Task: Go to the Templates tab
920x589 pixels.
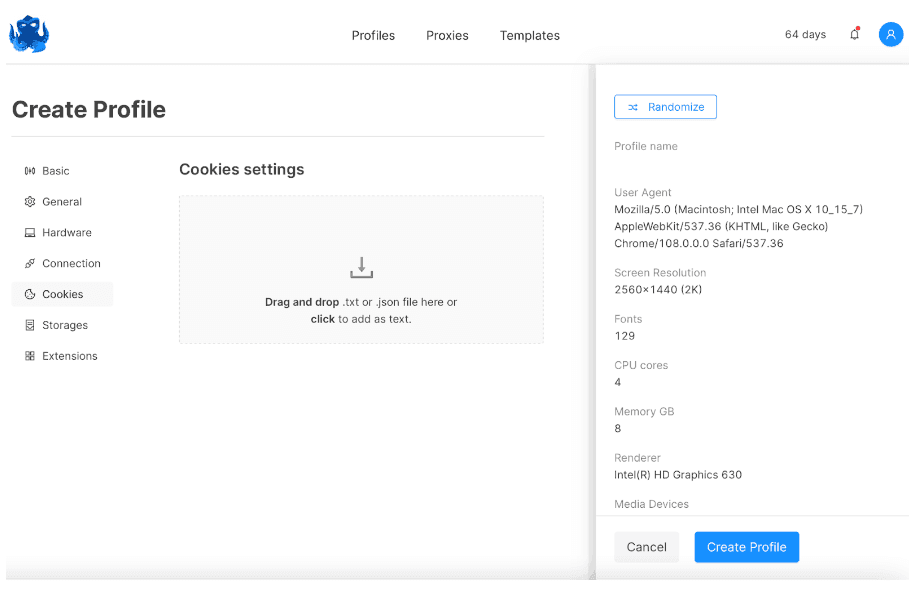Action: (529, 35)
